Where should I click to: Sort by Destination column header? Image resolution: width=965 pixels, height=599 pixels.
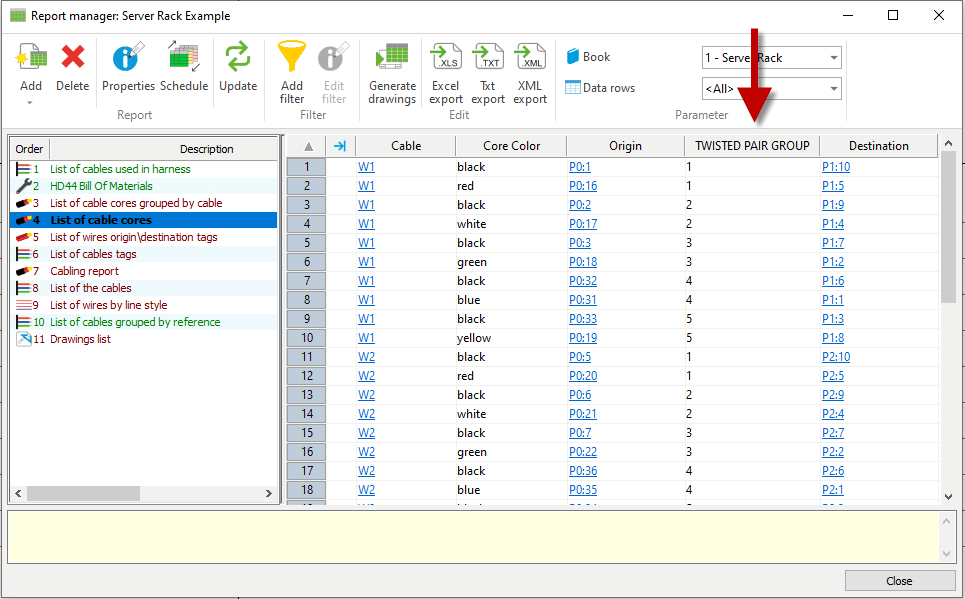point(878,146)
